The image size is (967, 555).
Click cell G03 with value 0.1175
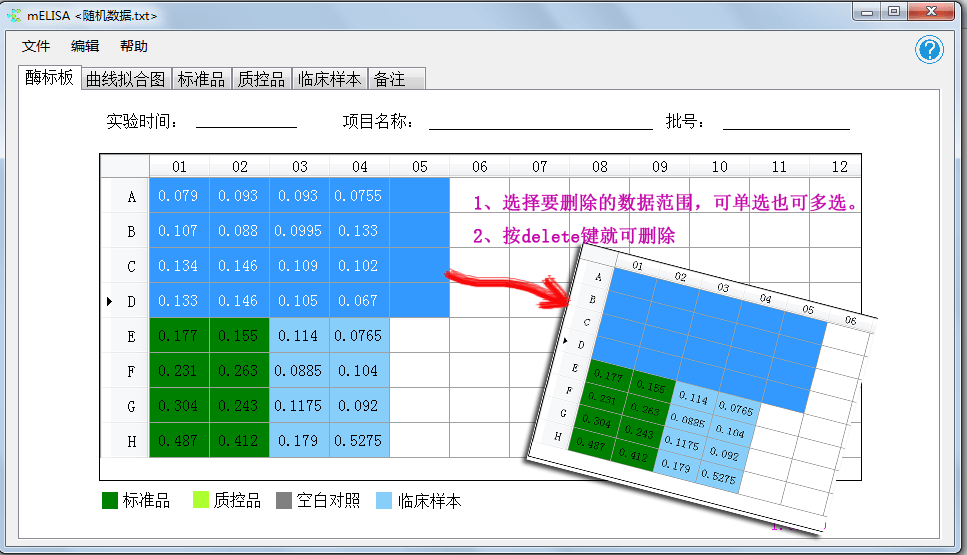click(299, 406)
